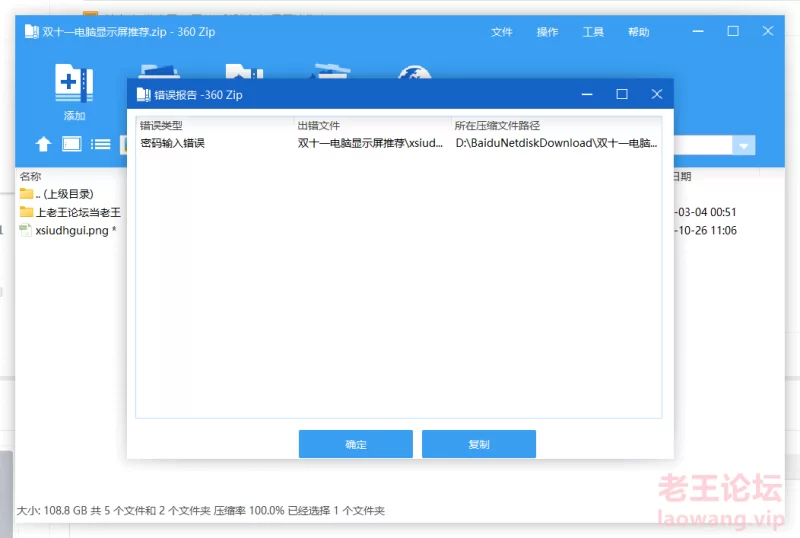Click the 名称 column header
800x538 pixels.
click(x=30, y=177)
